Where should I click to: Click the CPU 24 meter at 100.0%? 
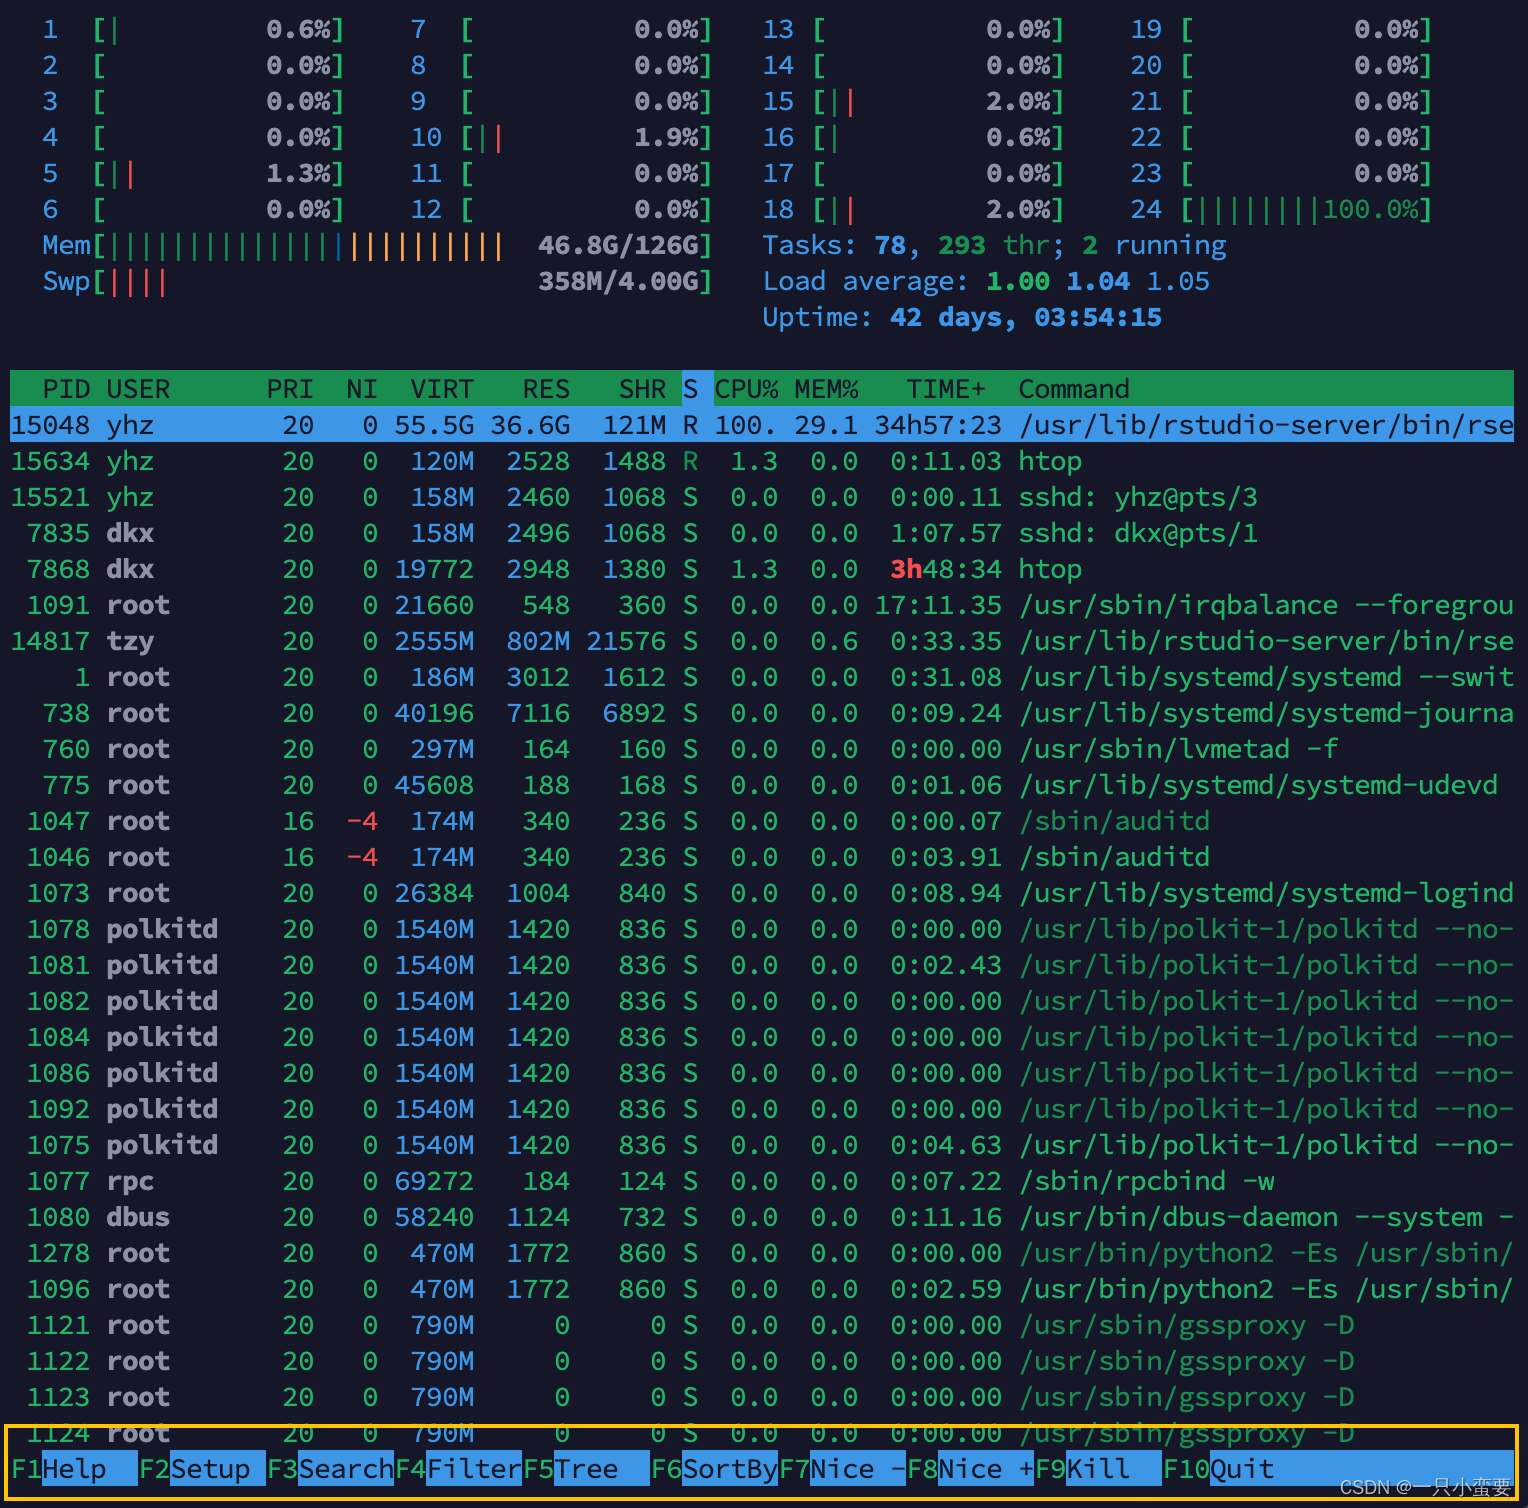[x=1282, y=210]
